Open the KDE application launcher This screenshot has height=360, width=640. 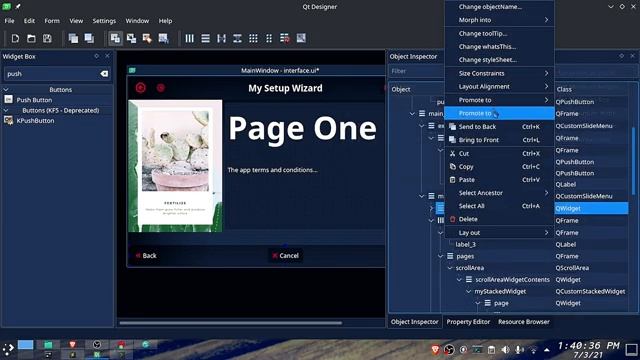tap(8, 348)
